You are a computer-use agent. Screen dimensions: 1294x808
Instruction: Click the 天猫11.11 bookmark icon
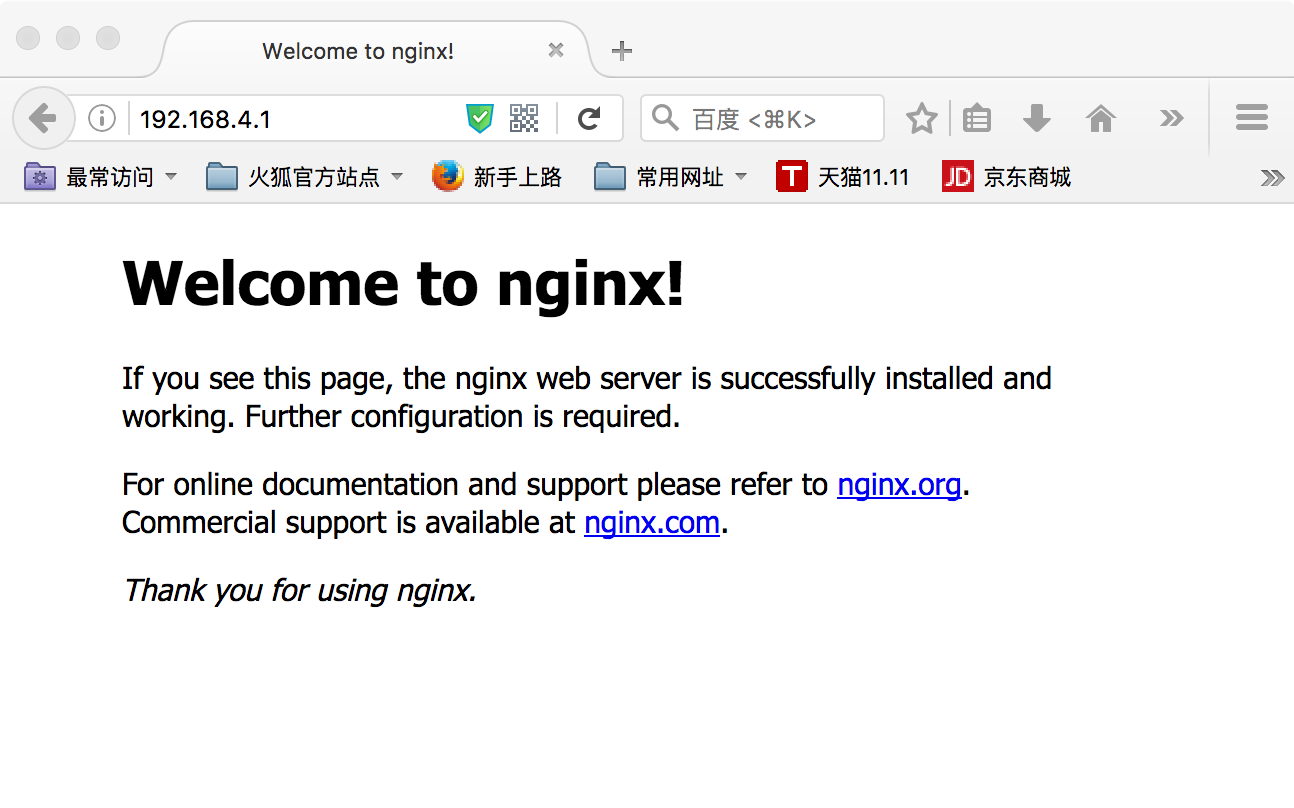(x=791, y=176)
